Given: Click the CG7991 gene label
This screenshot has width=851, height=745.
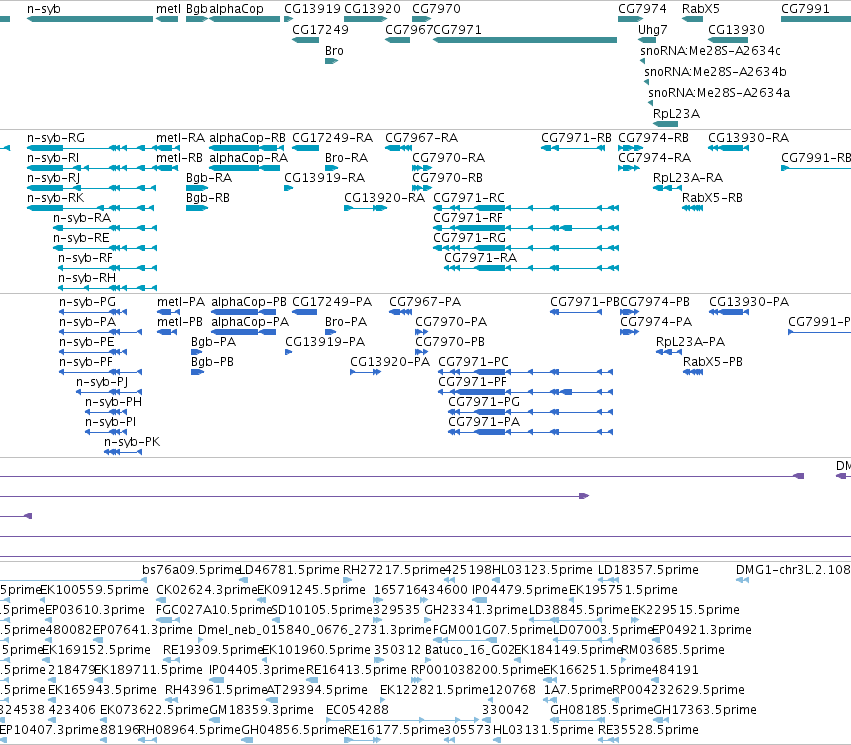Looking at the screenshot, I should click(x=805, y=9).
